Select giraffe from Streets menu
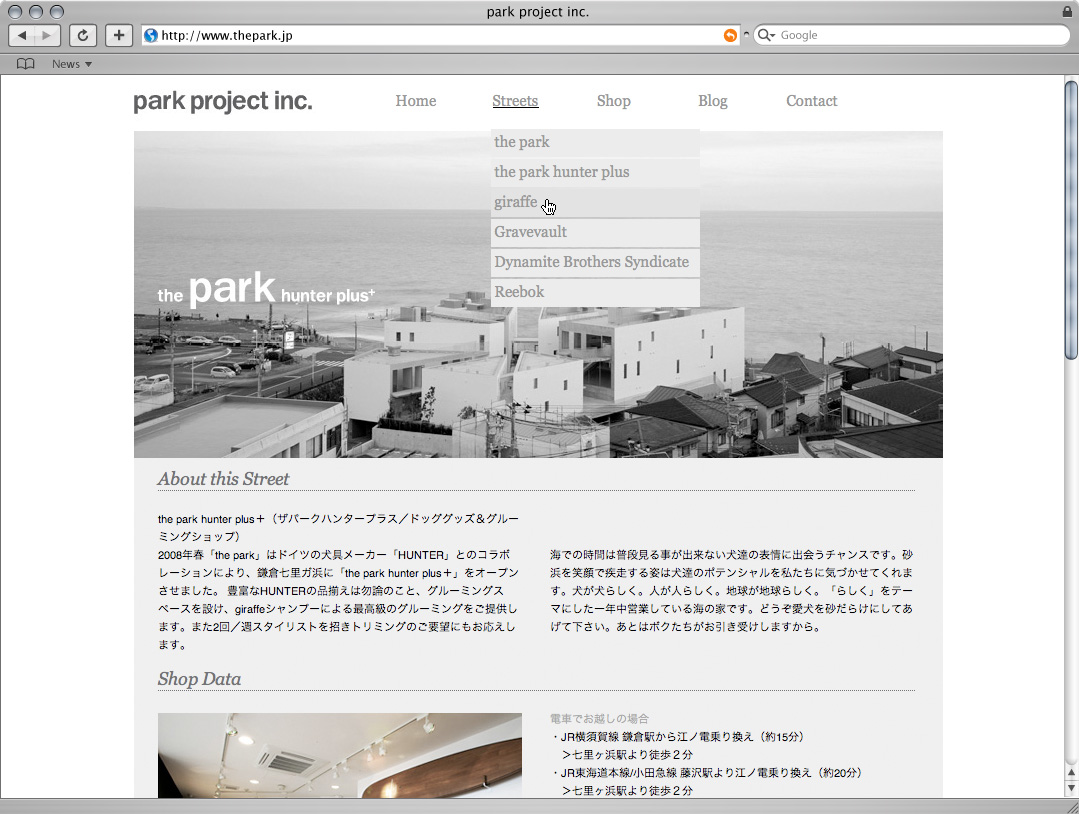The height and width of the screenshot is (814, 1079). [x=516, y=202]
